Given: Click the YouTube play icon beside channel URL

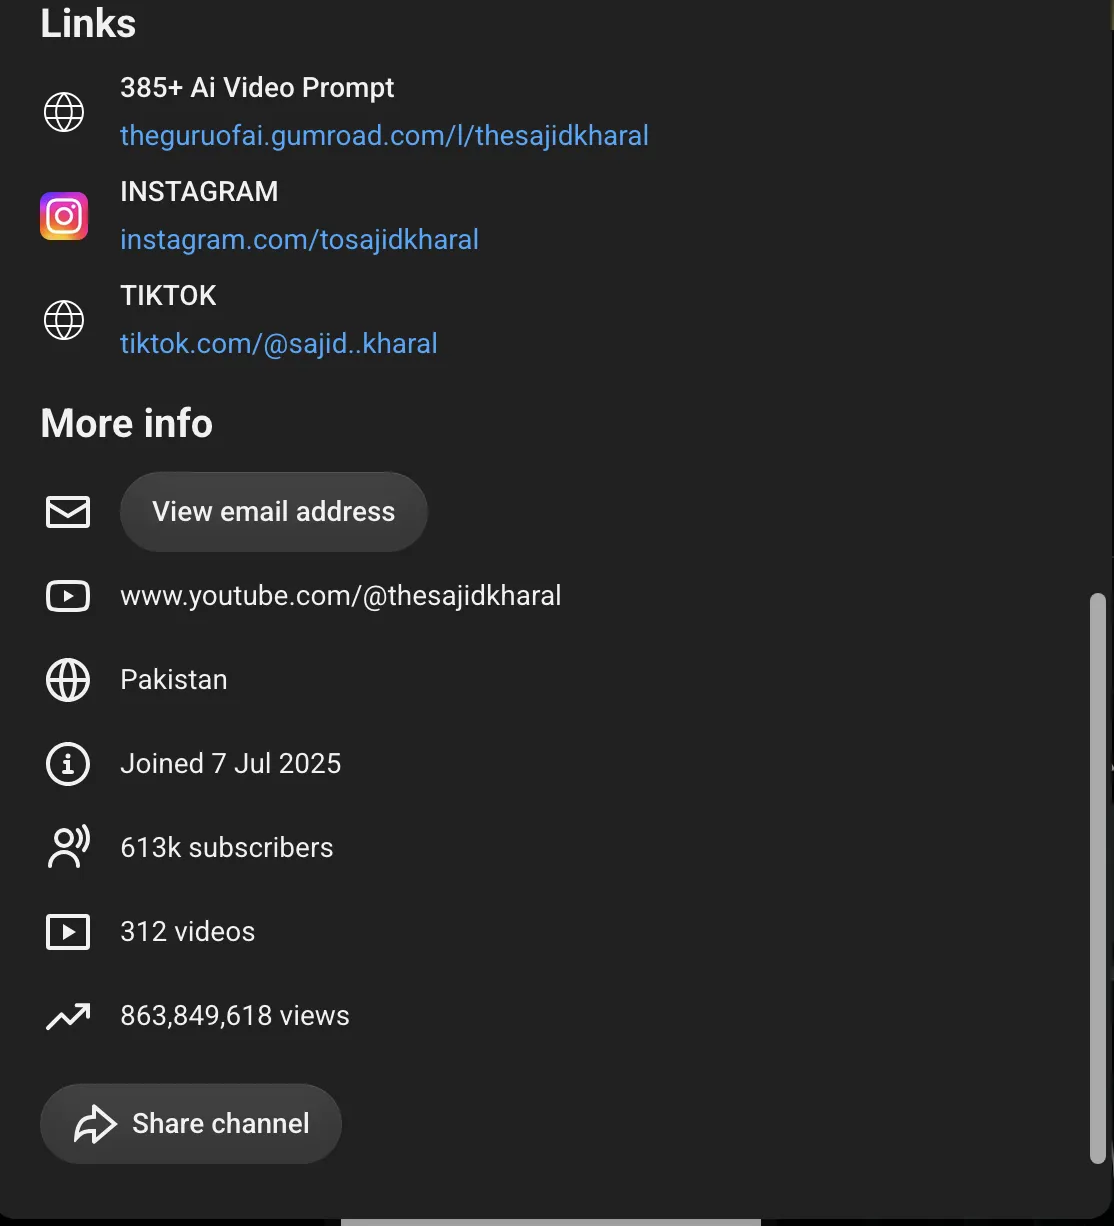Looking at the screenshot, I should click(68, 596).
